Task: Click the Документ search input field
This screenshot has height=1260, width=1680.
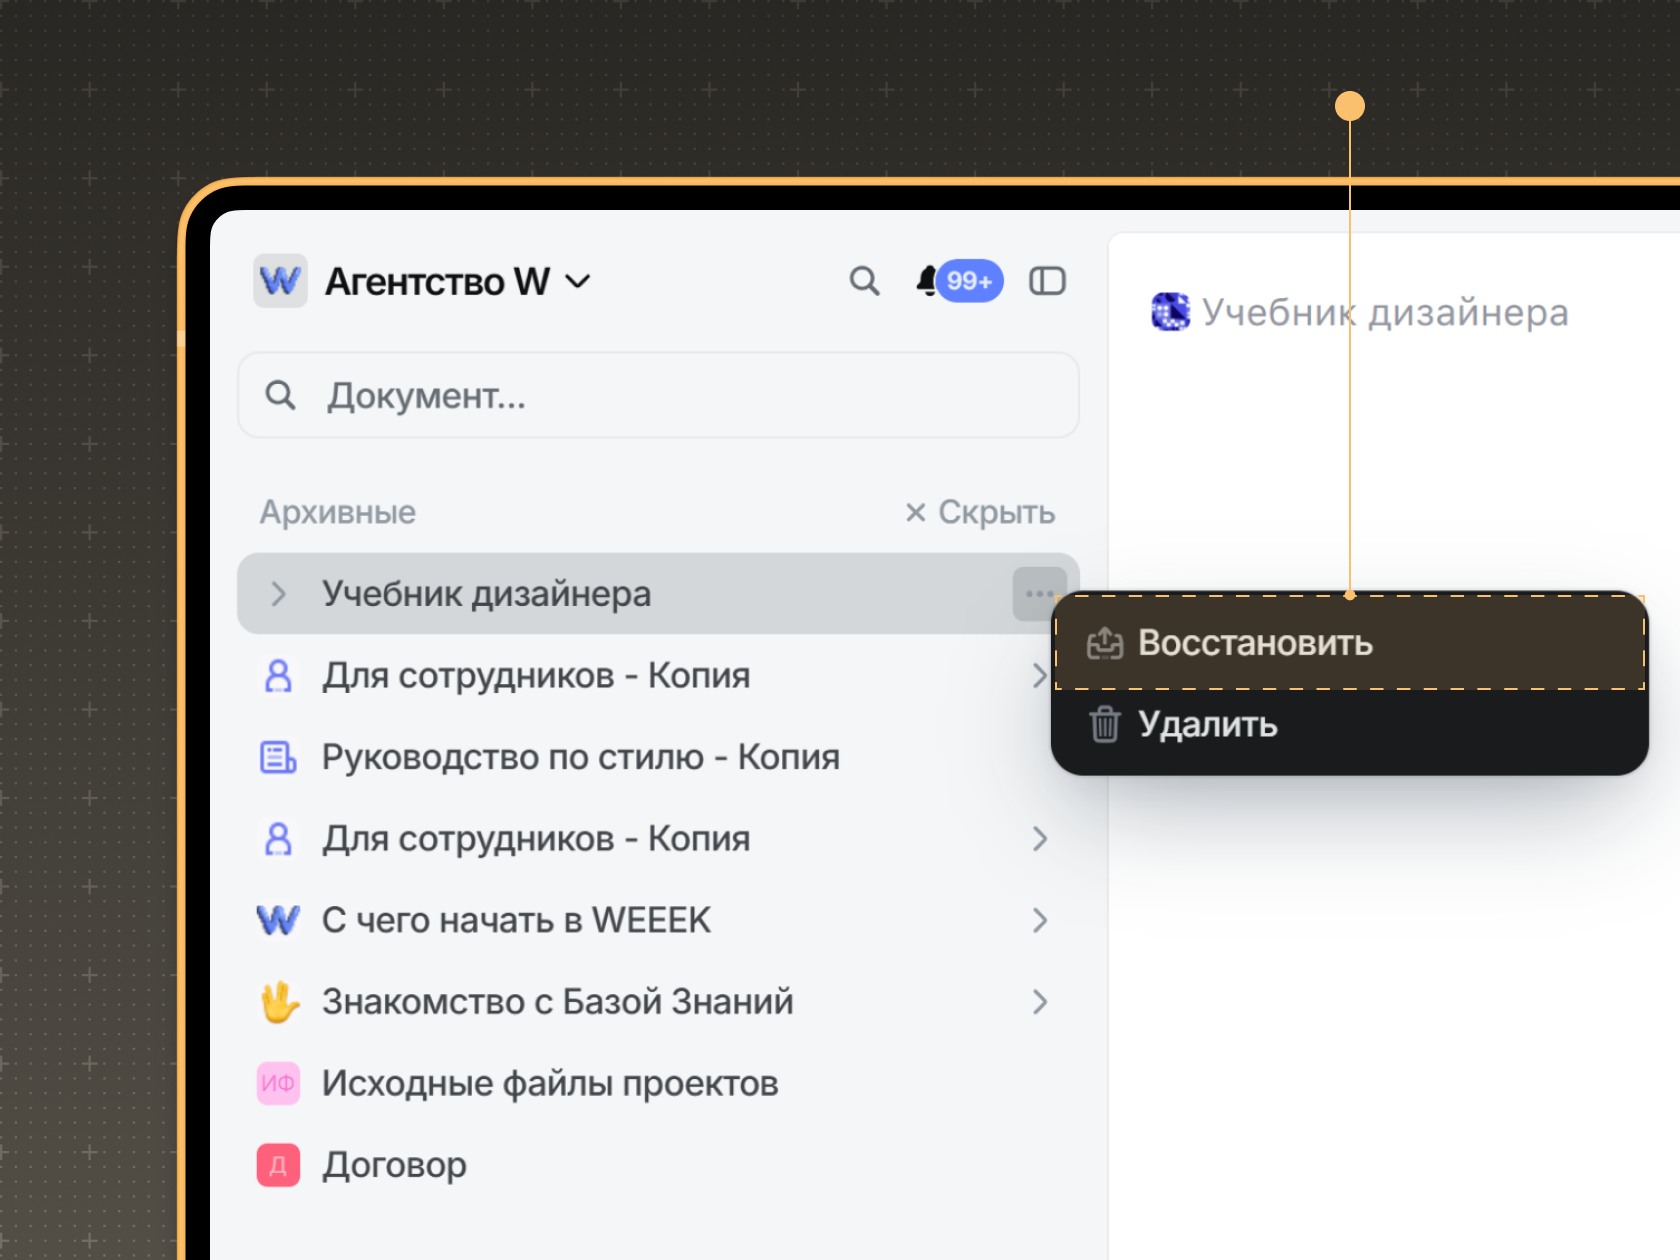Action: click(x=658, y=396)
